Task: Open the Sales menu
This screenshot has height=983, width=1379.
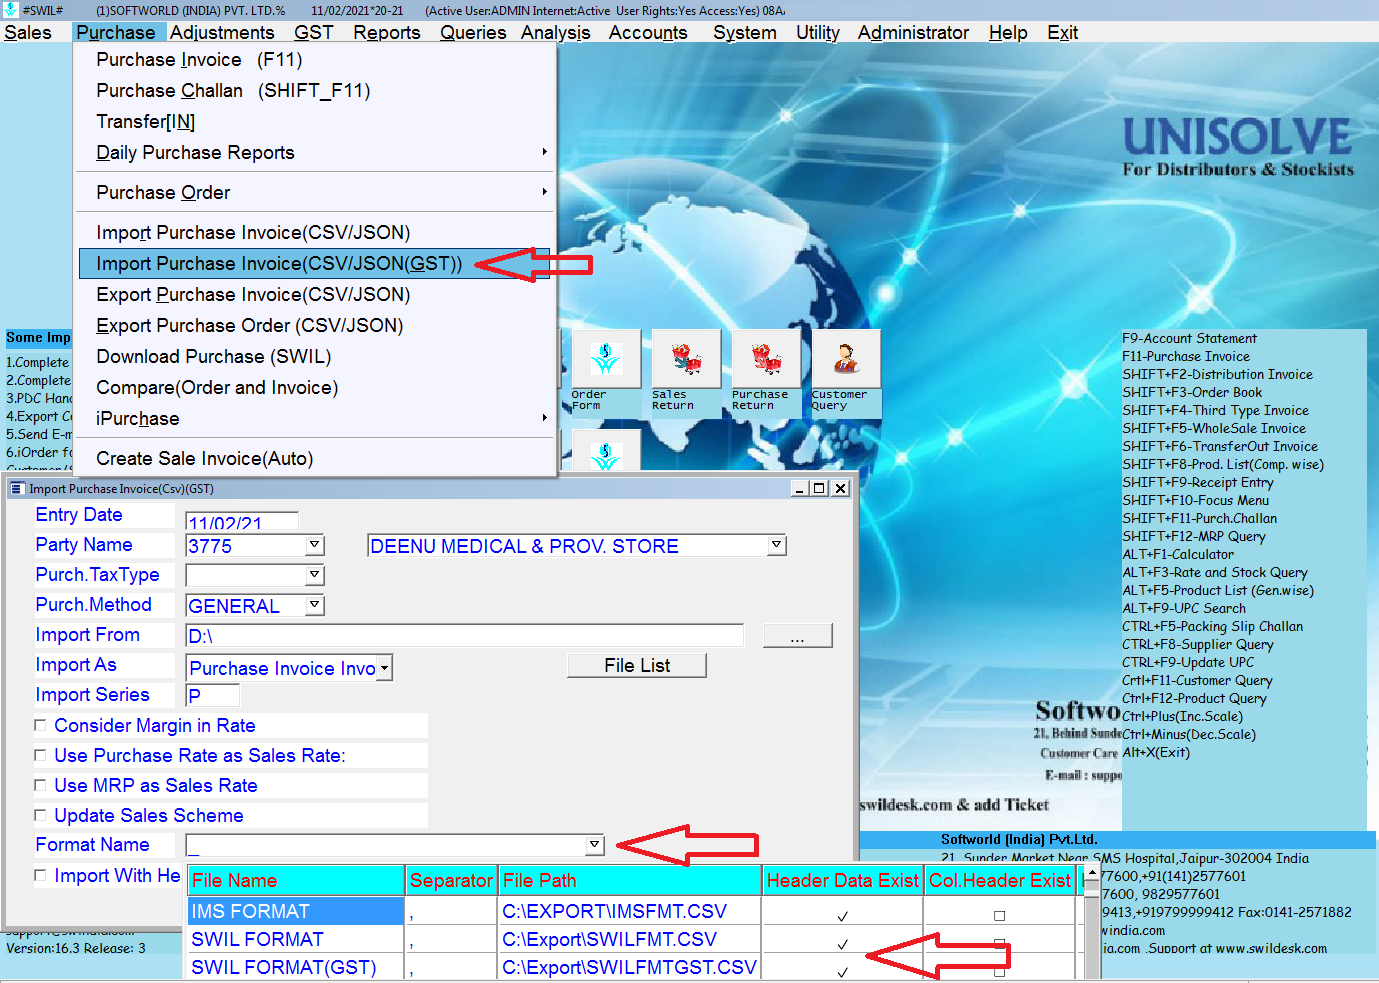Action: pyautogui.click(x=28, y=32)
